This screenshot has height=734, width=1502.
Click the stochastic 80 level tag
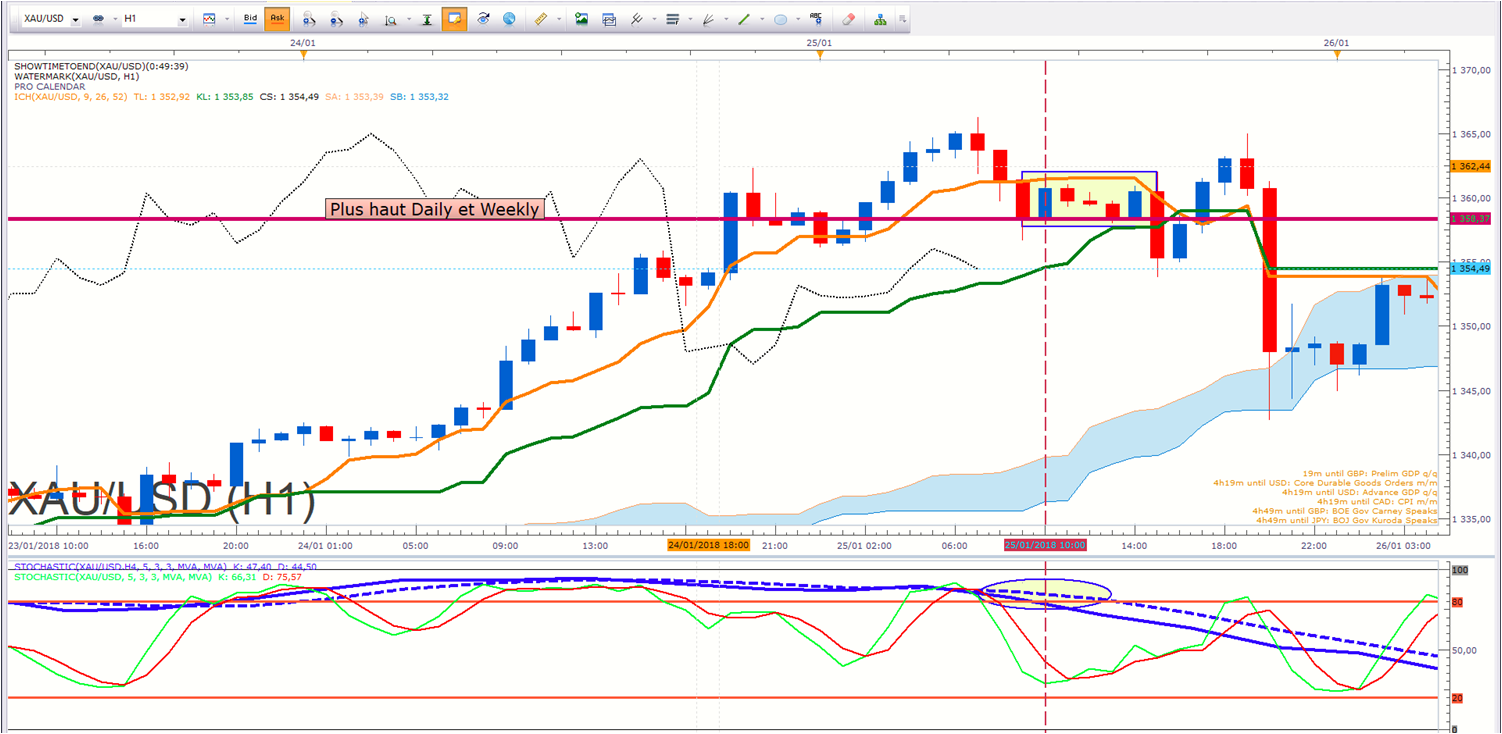1458,601
